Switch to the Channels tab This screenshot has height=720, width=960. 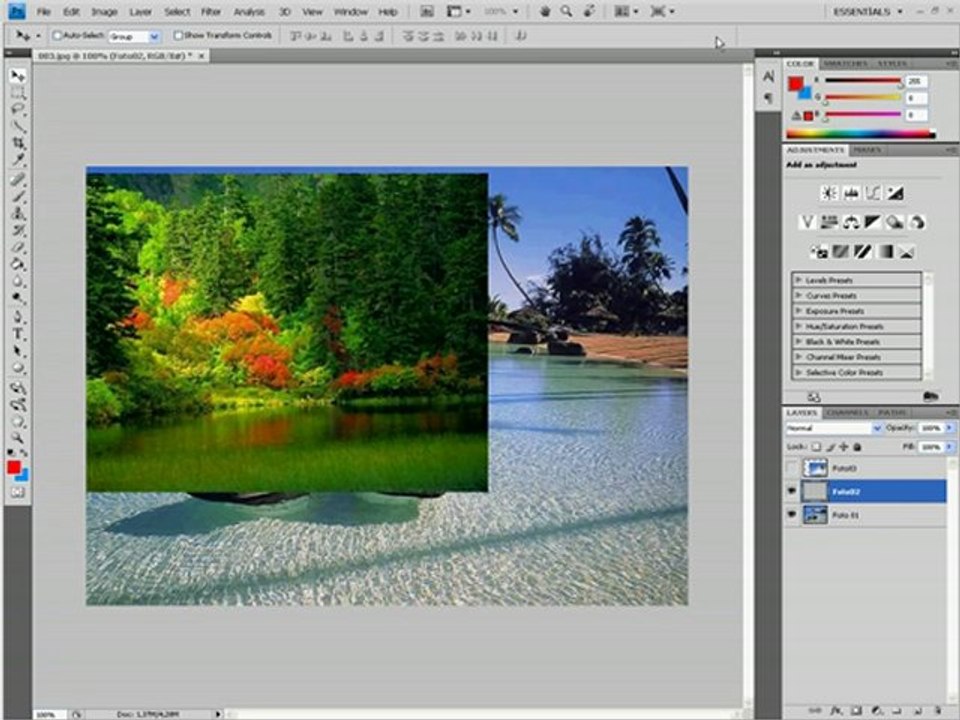coord(847,413)
